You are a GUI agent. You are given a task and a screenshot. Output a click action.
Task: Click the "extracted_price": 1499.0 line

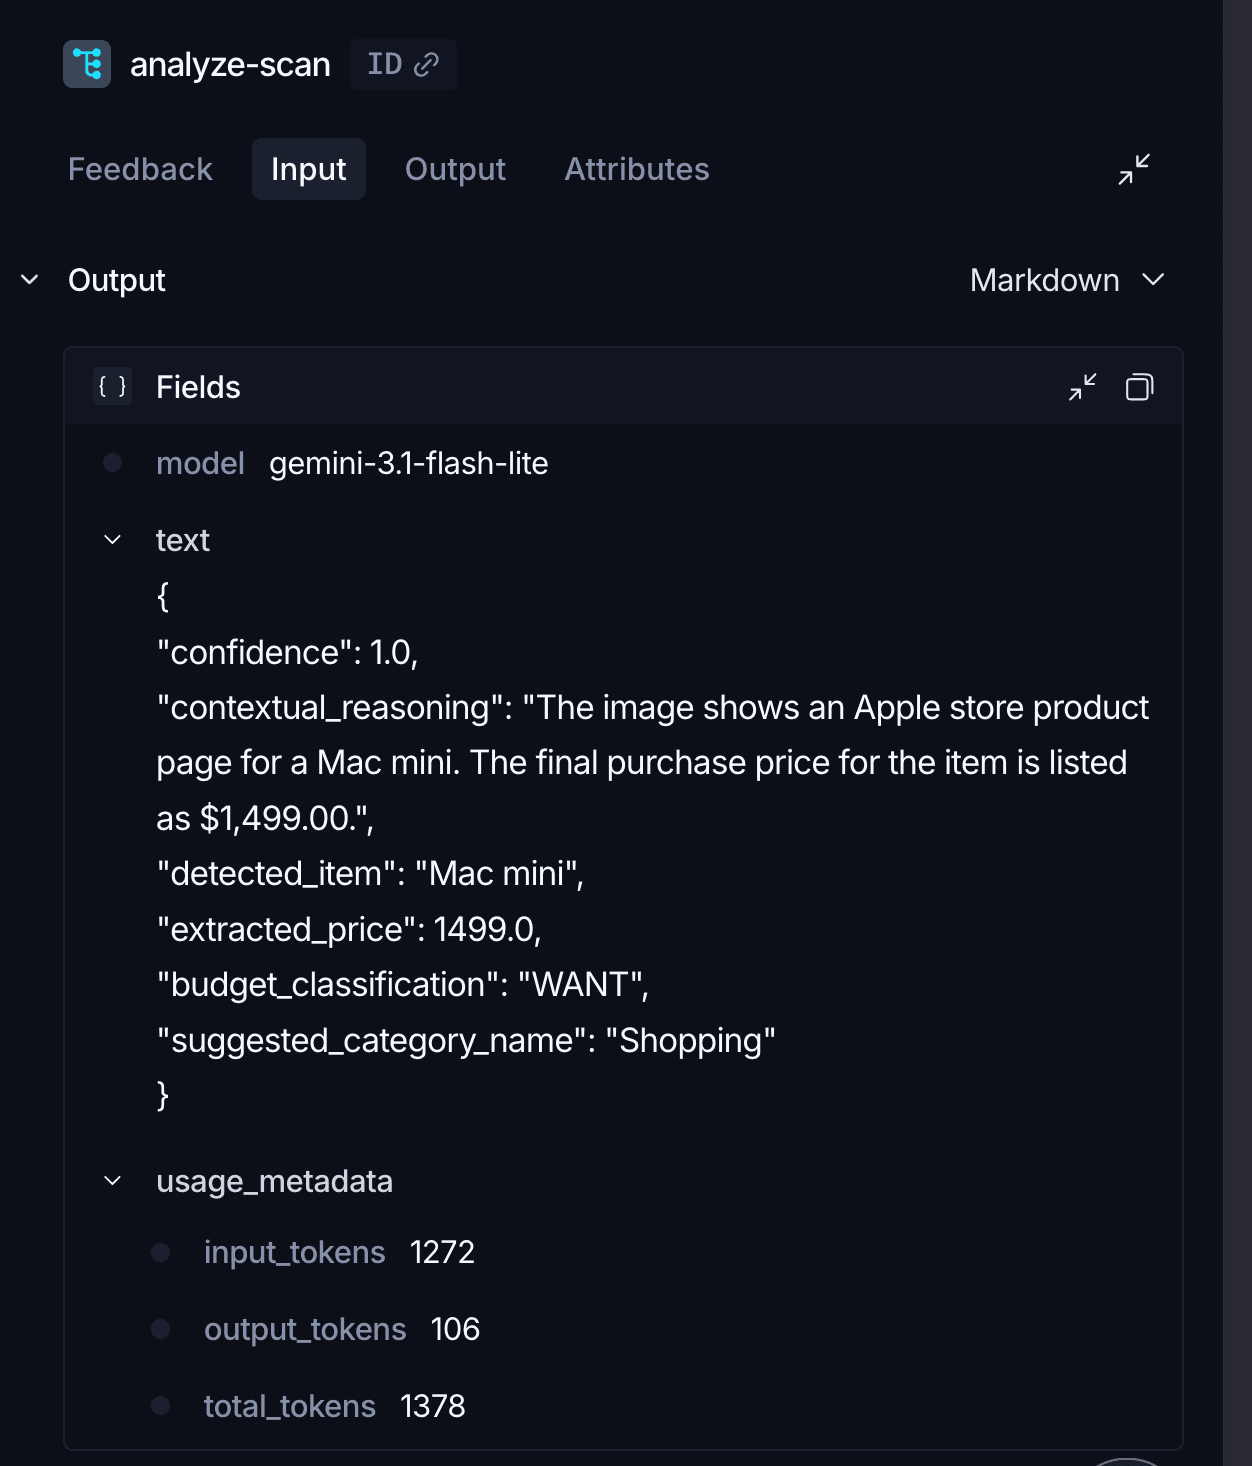(349, 929)
